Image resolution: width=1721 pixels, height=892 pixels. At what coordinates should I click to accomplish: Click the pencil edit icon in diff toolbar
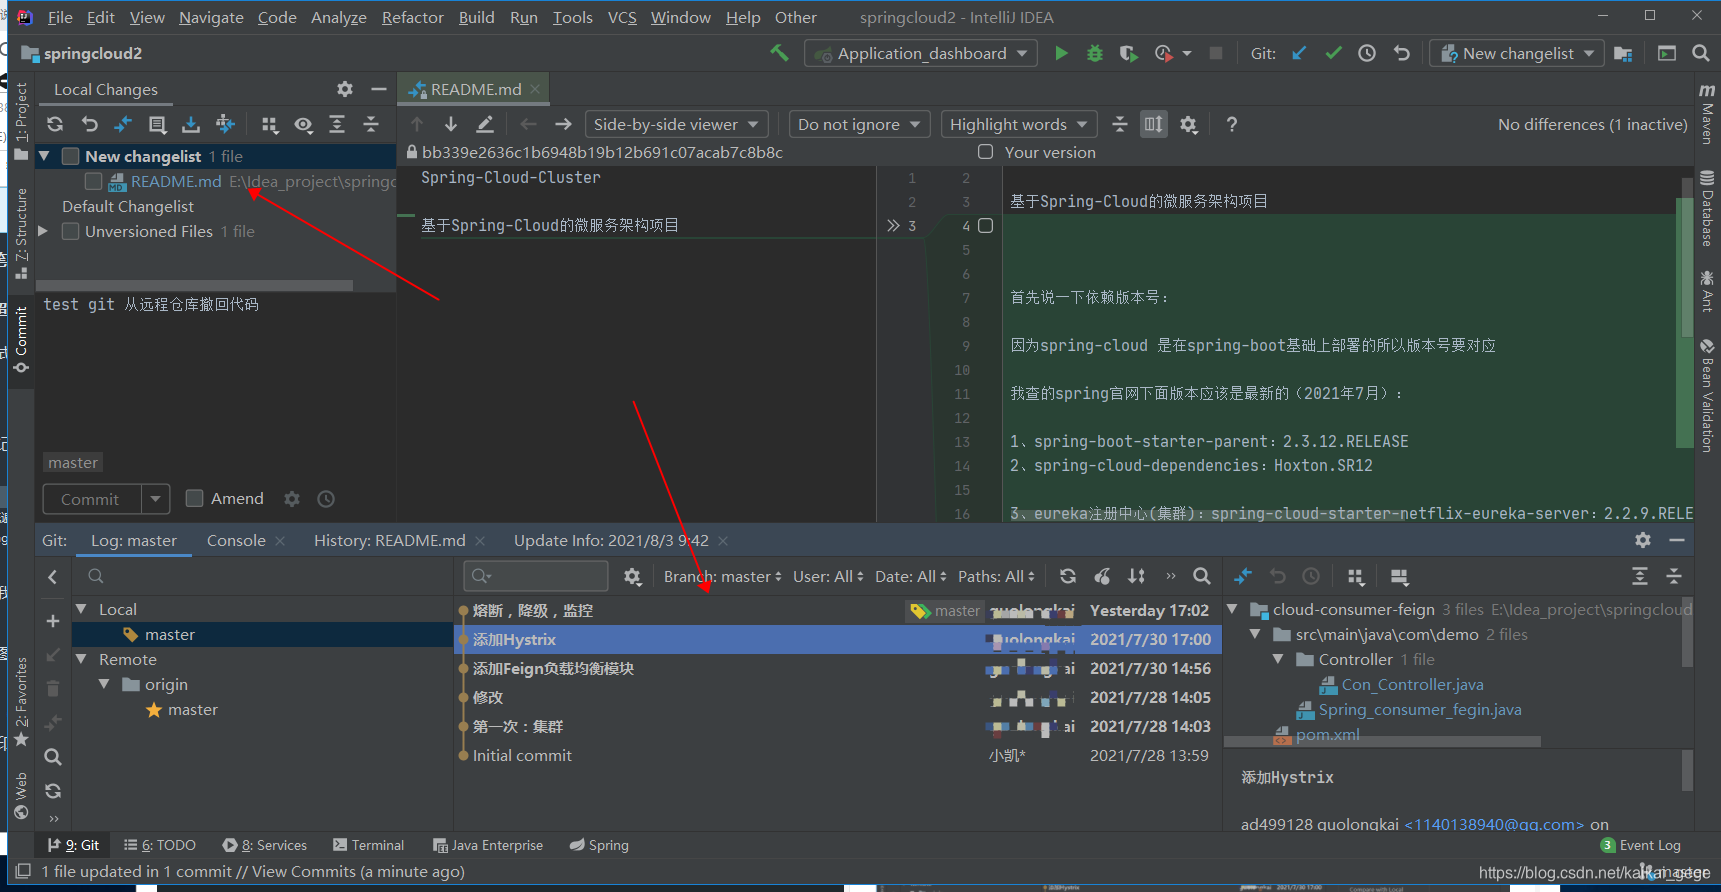click(x=485, y=124)
